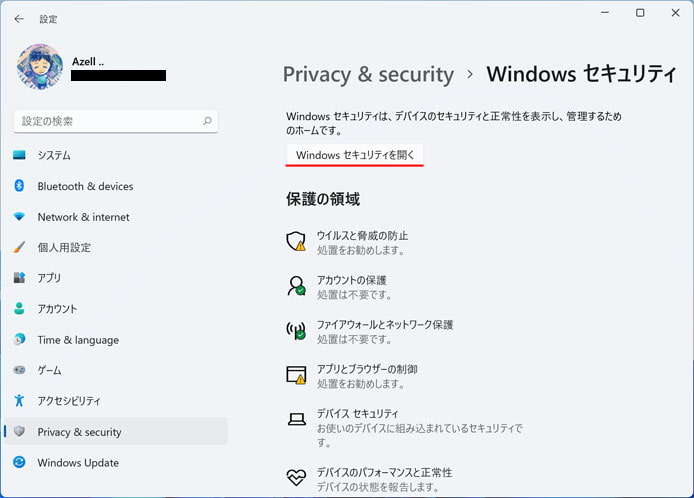Click the back arrow icon
The height and width of the screenshot is (498, 694).
[x=19, y=19]
